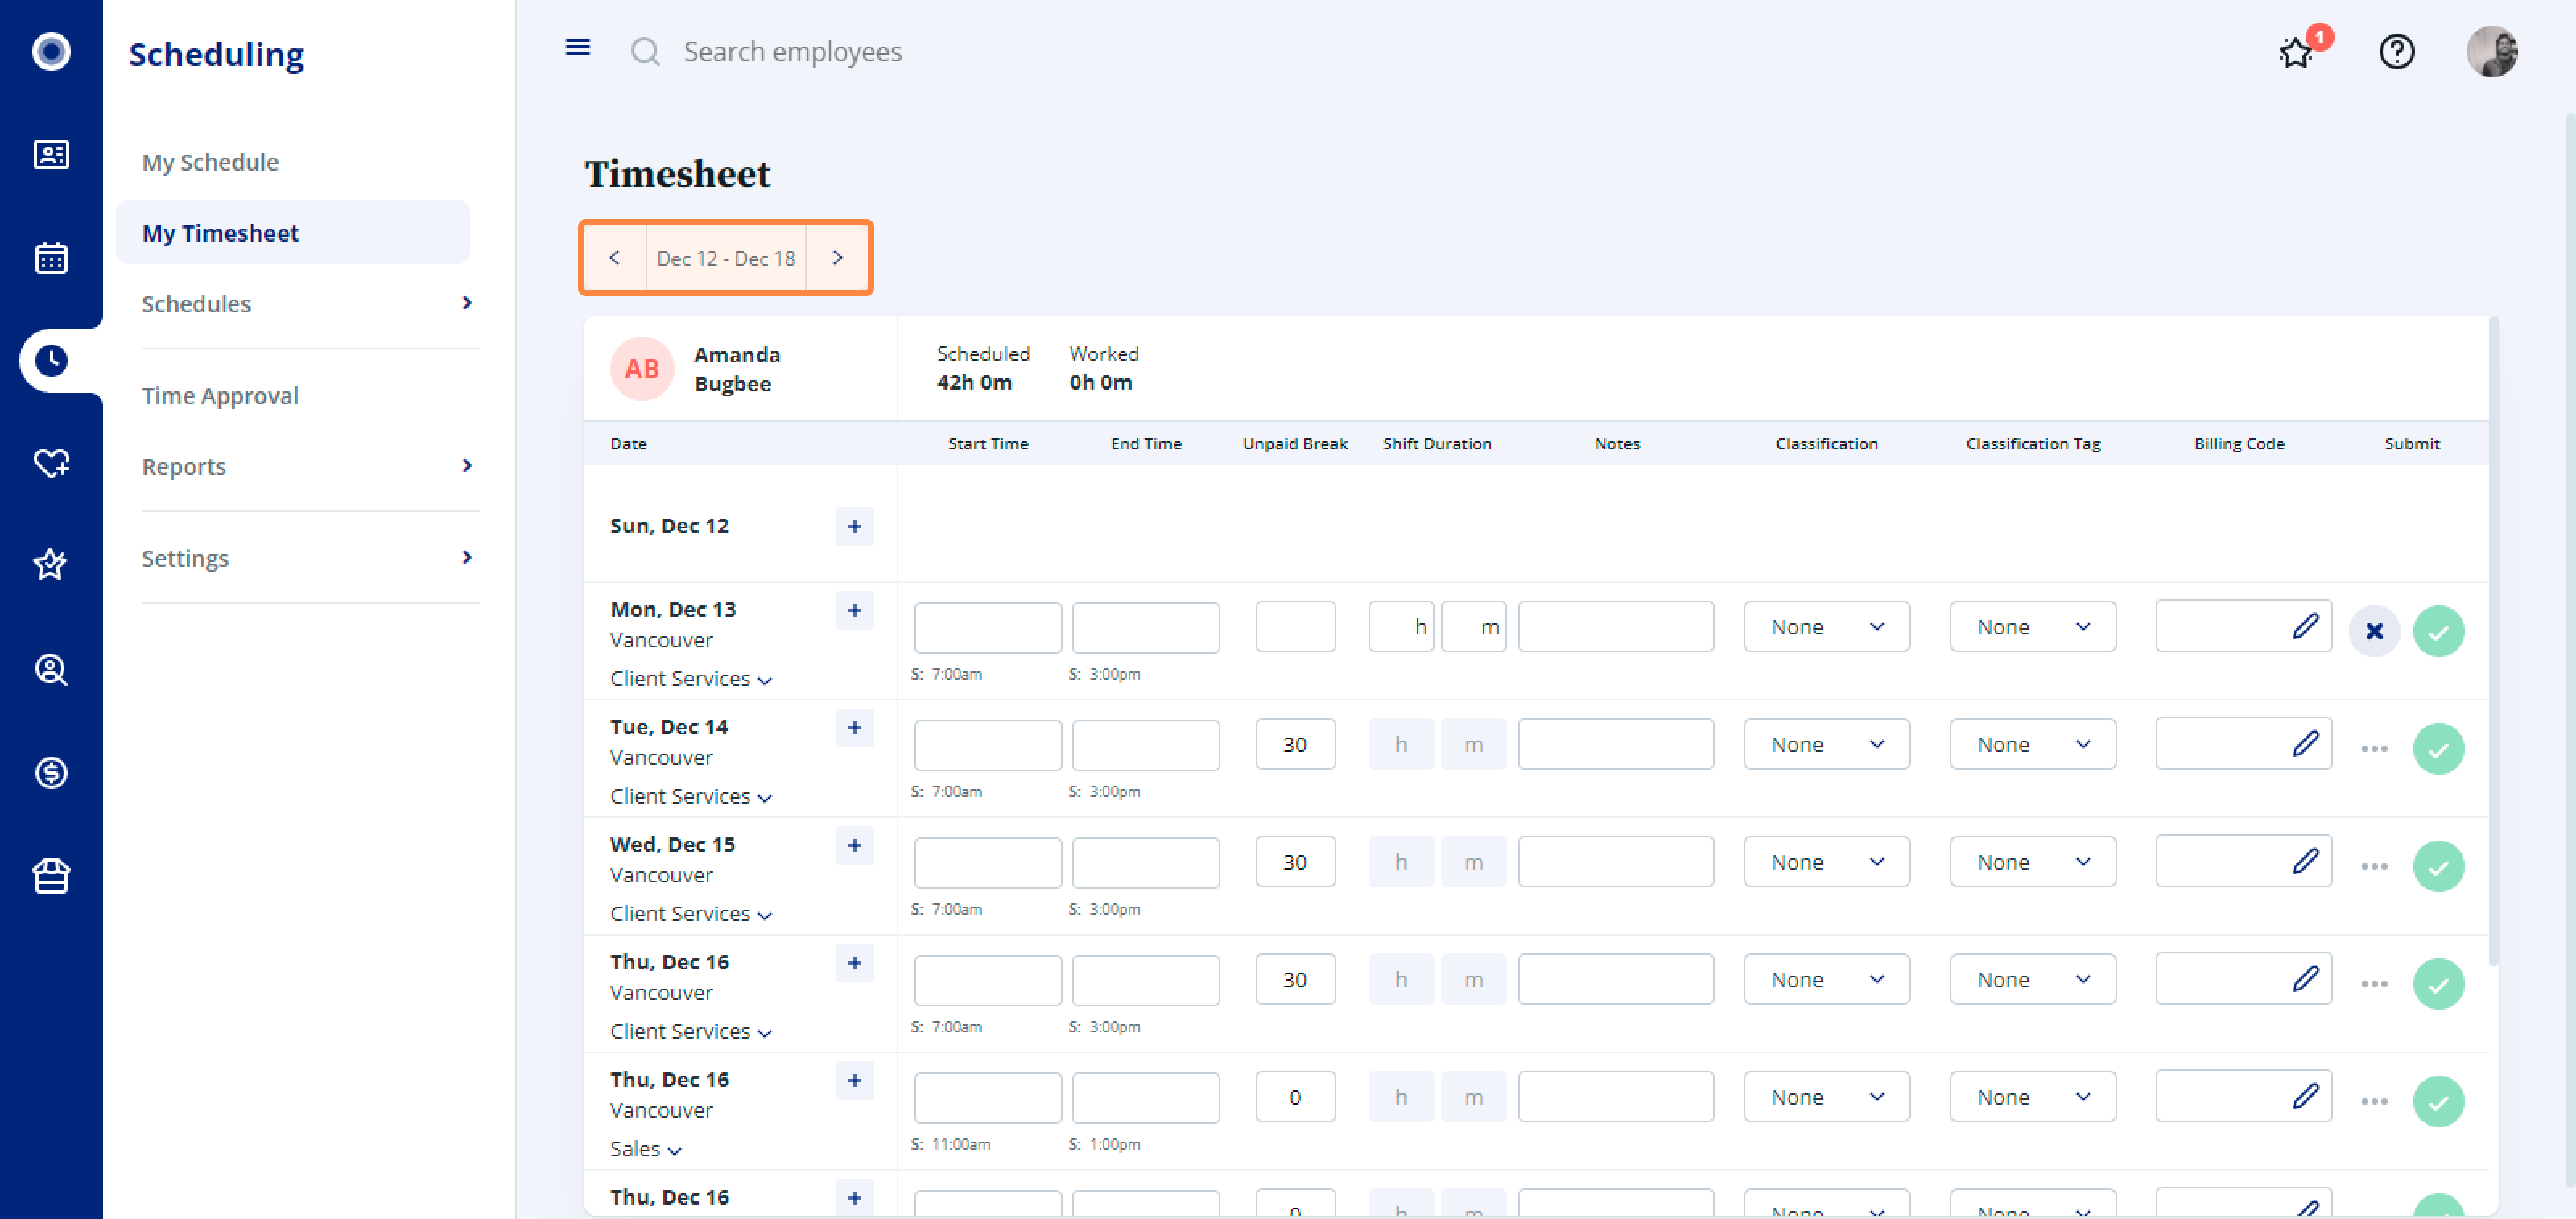The height and width of the screenshot is (1219, 2576).
Task: Click hours duration field for Mon, Dec 13
Action: tap(1401, 627)
